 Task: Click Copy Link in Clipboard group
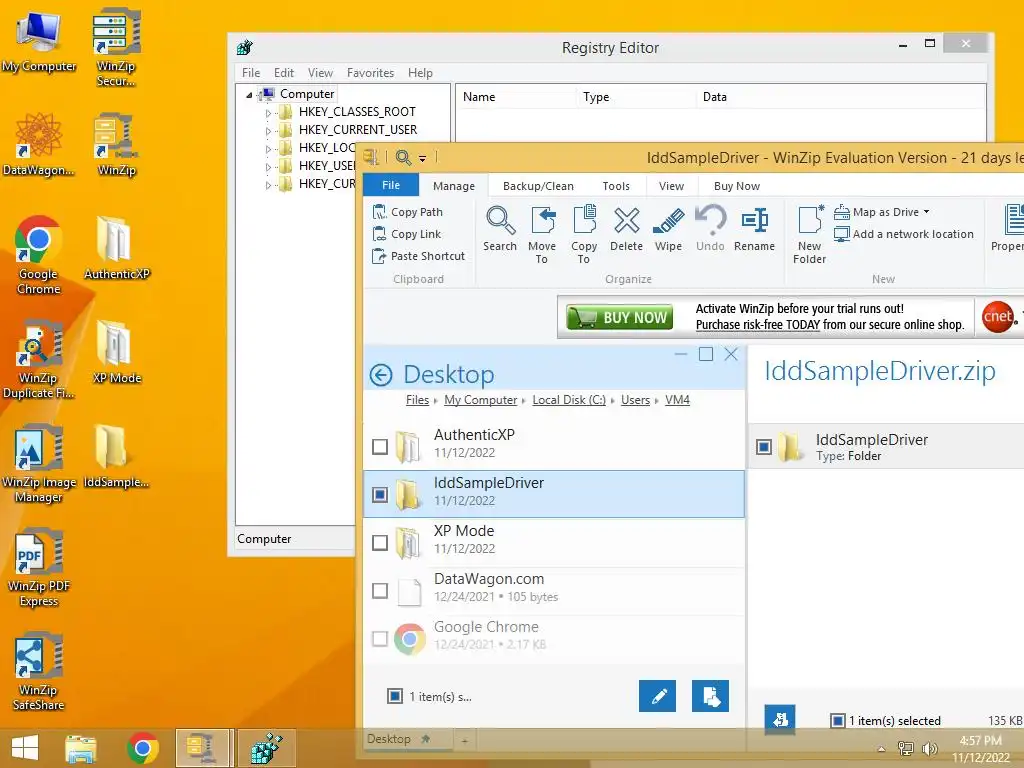coord(407,234)
